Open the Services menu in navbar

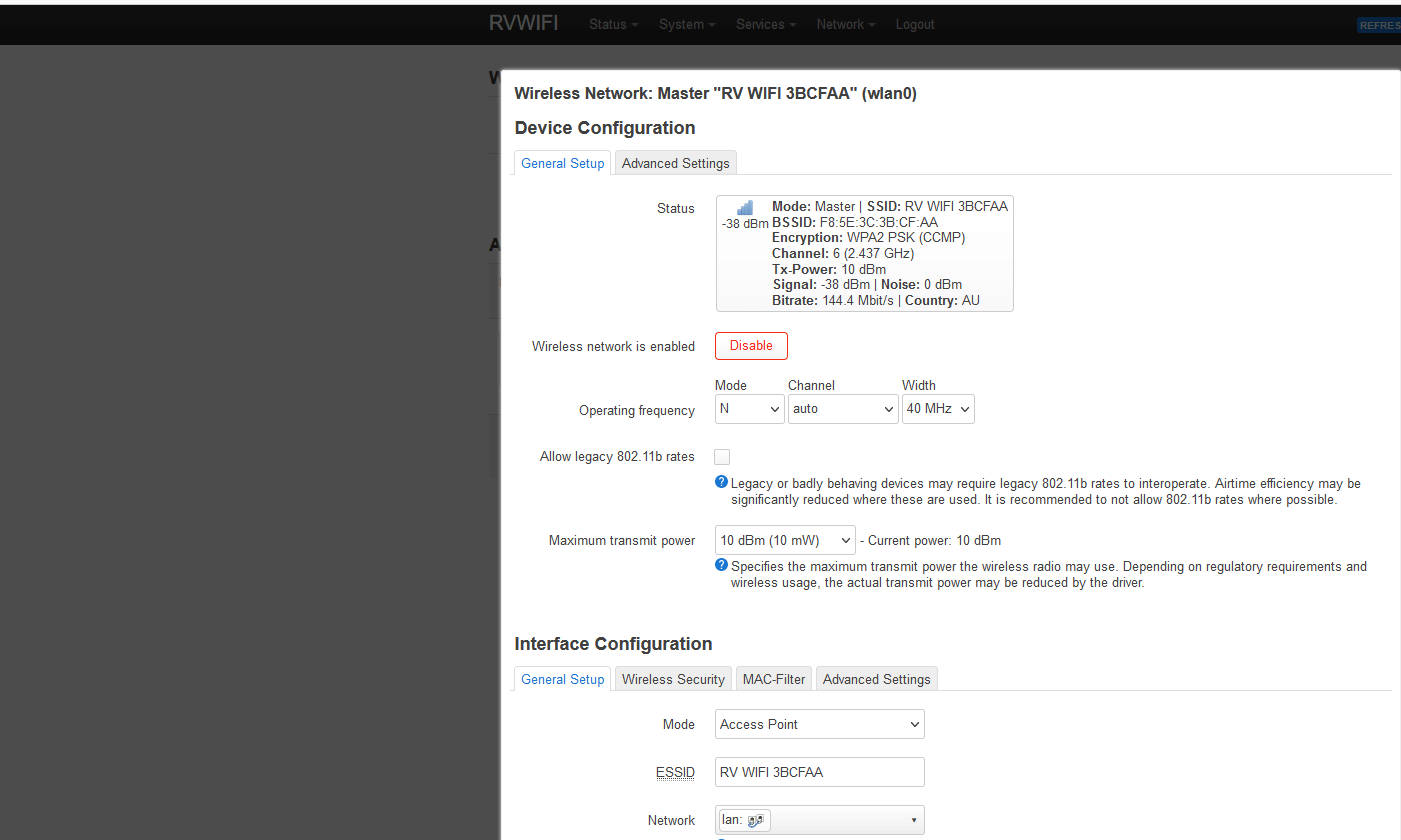765,25
